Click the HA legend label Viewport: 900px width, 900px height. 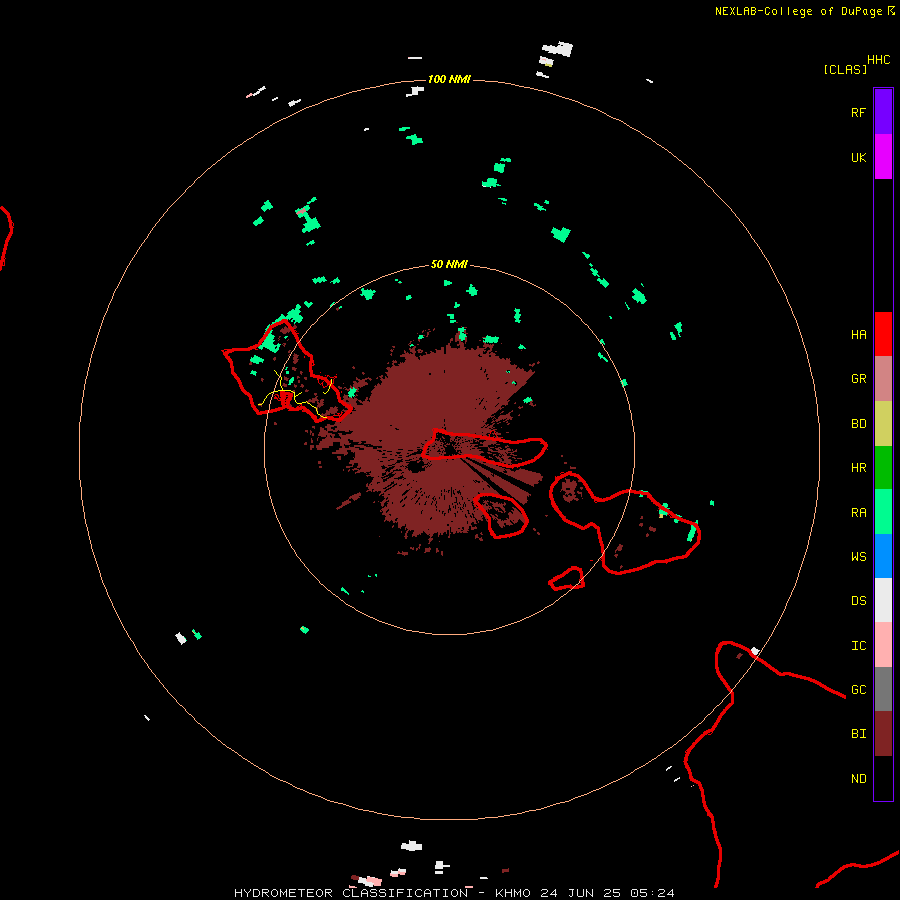pos(858,335)
